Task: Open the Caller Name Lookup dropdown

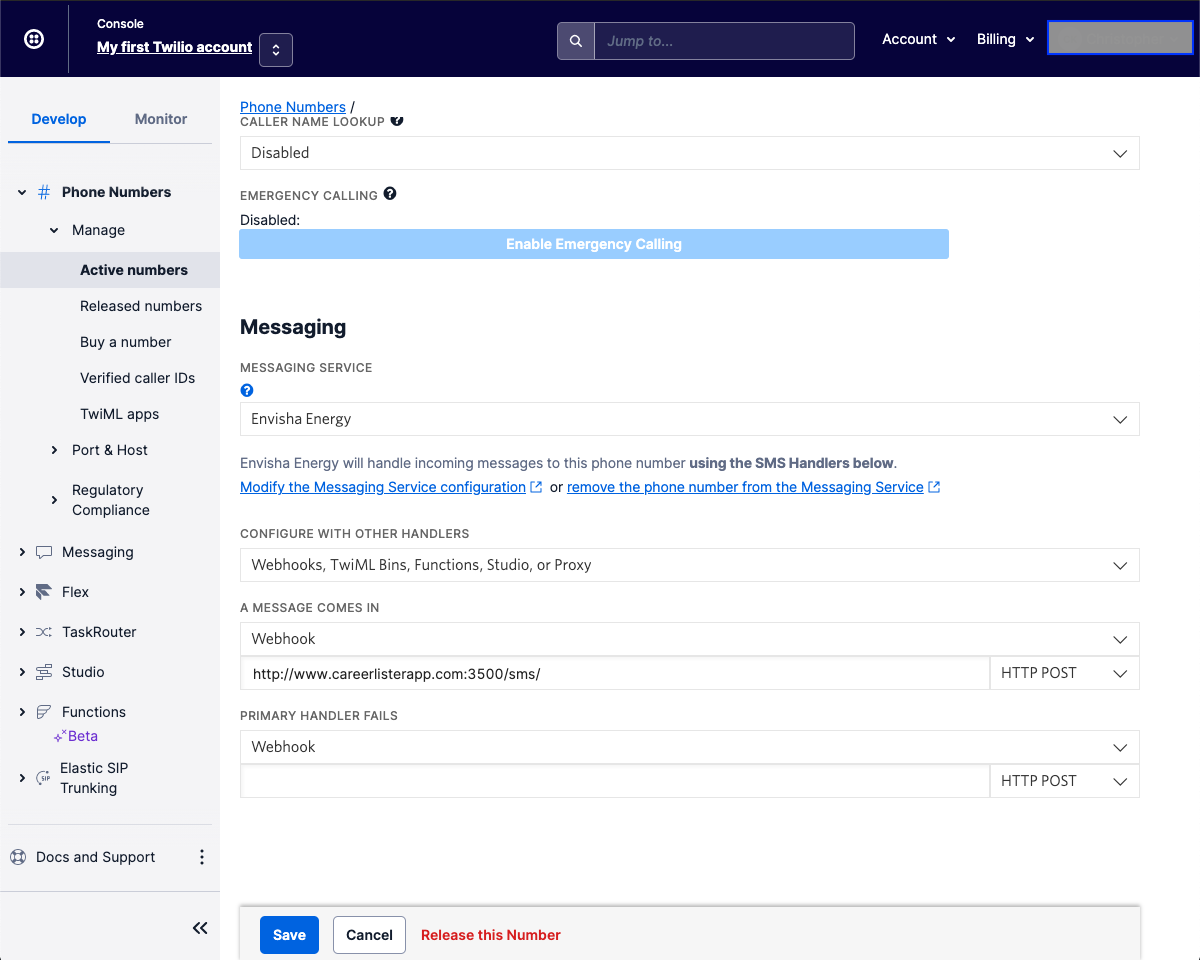Action: point(690,153)
